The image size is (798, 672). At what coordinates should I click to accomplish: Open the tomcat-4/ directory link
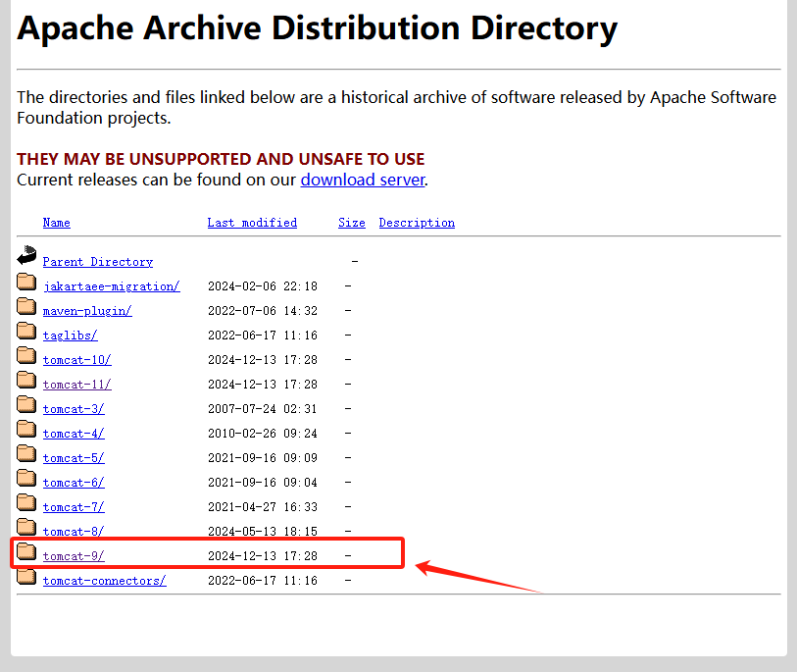pos(74,434)
